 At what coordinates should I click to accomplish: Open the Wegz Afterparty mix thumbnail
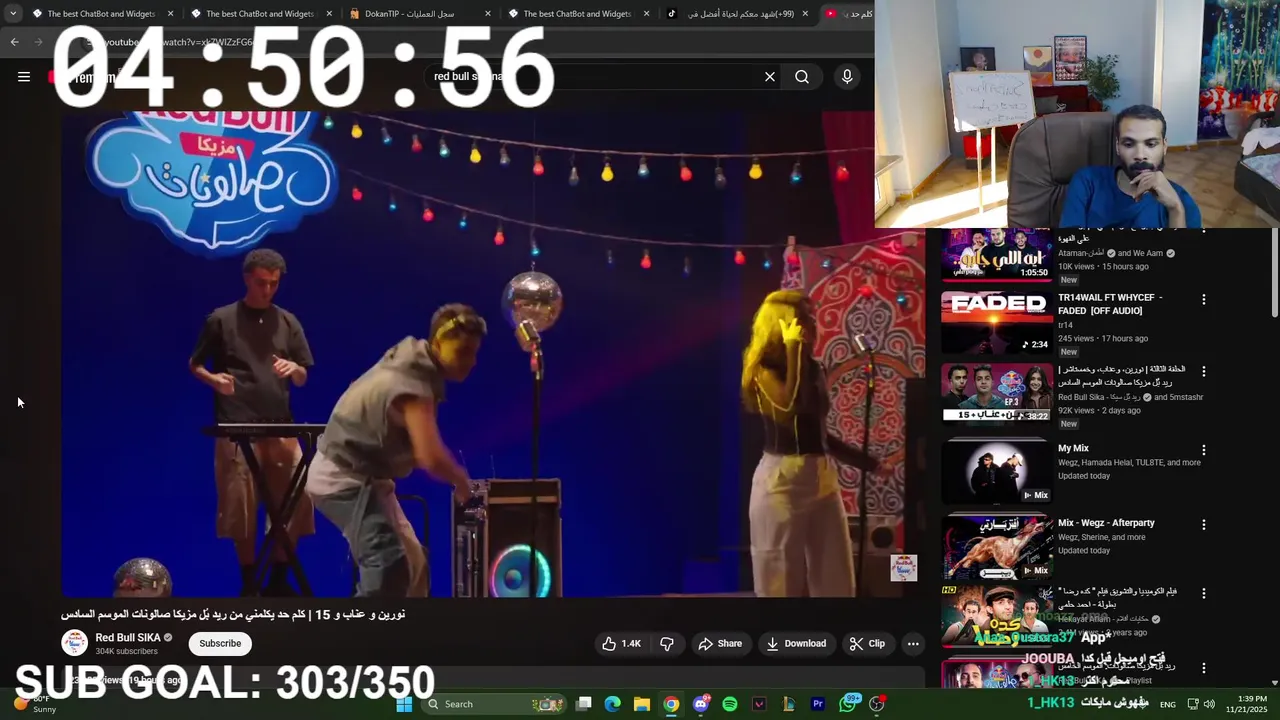997,547
